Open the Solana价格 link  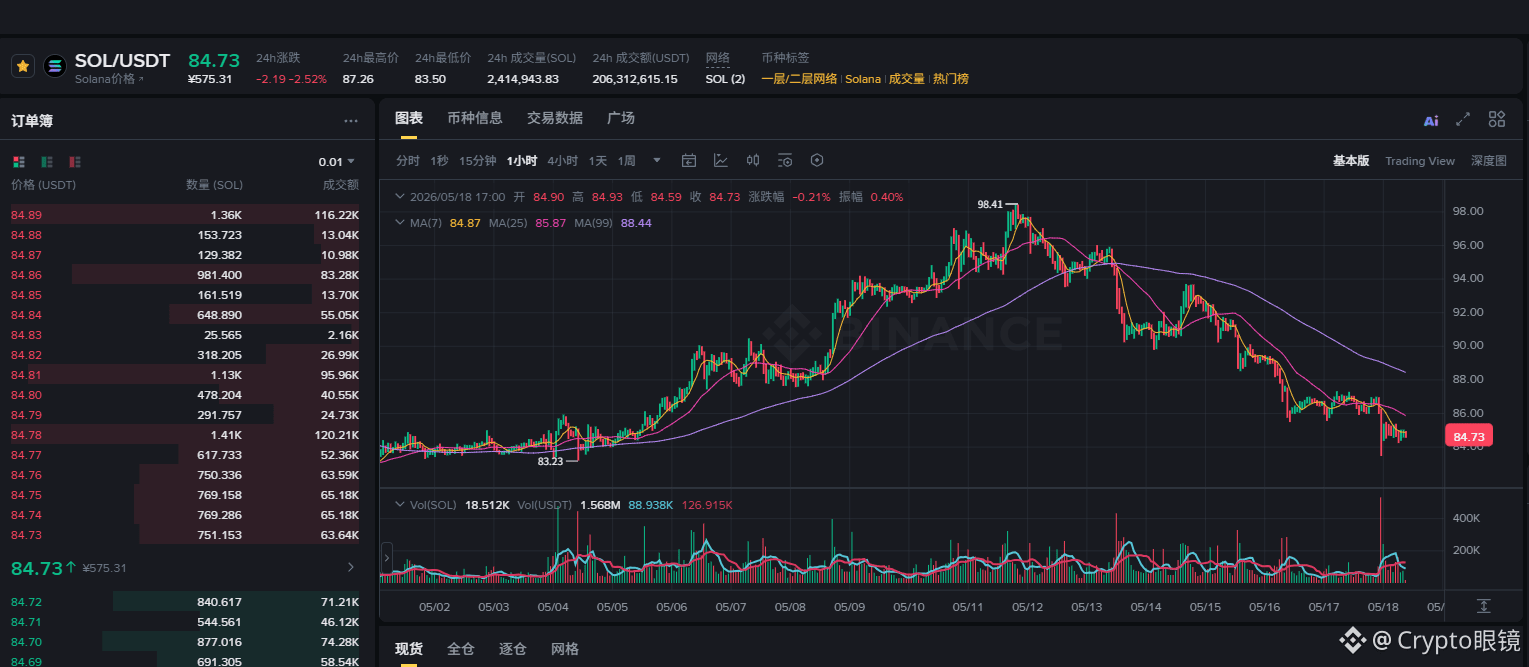pos(109,79)
